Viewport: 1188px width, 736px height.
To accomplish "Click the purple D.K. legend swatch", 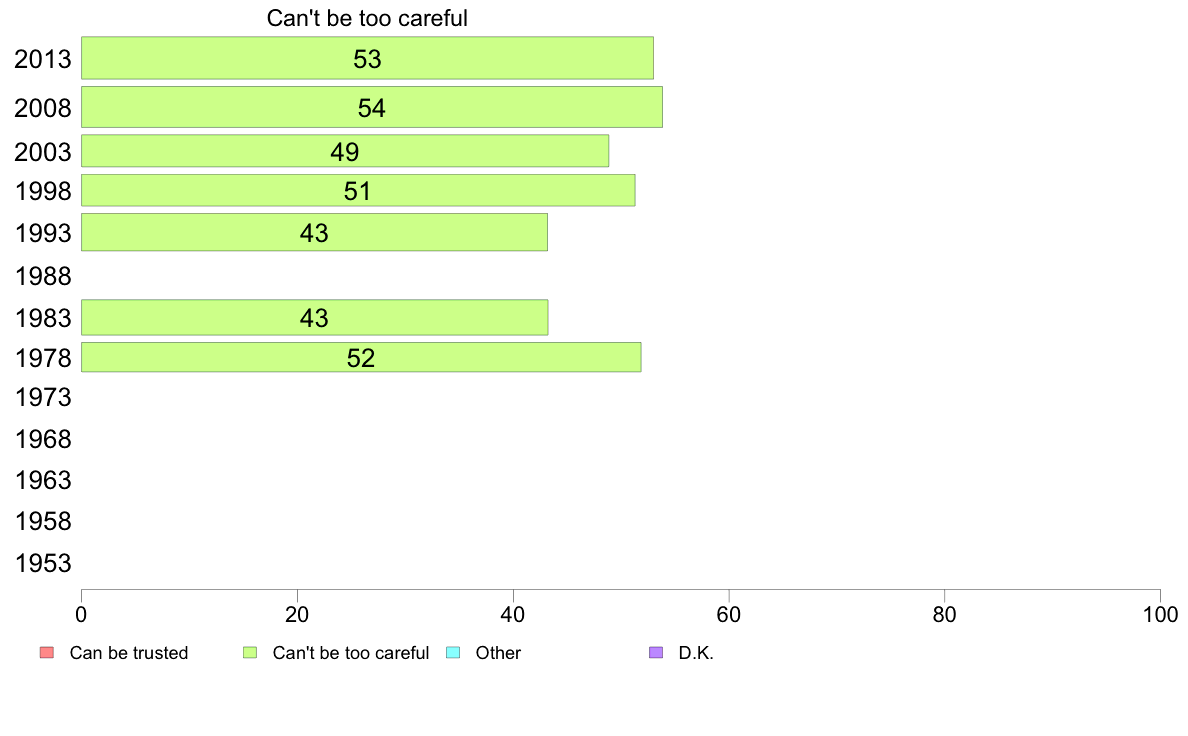I will pyautogui.click(x=656, y=653).
